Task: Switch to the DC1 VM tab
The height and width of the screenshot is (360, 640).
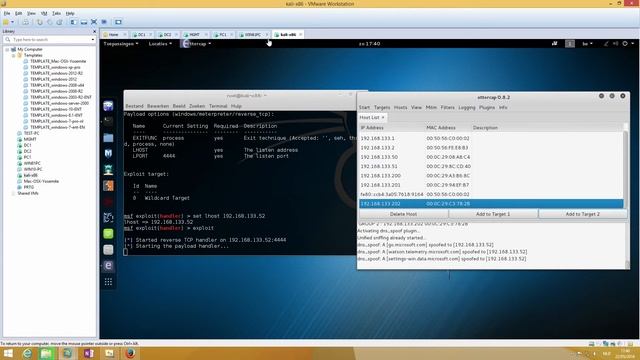Action: [141, 35]
